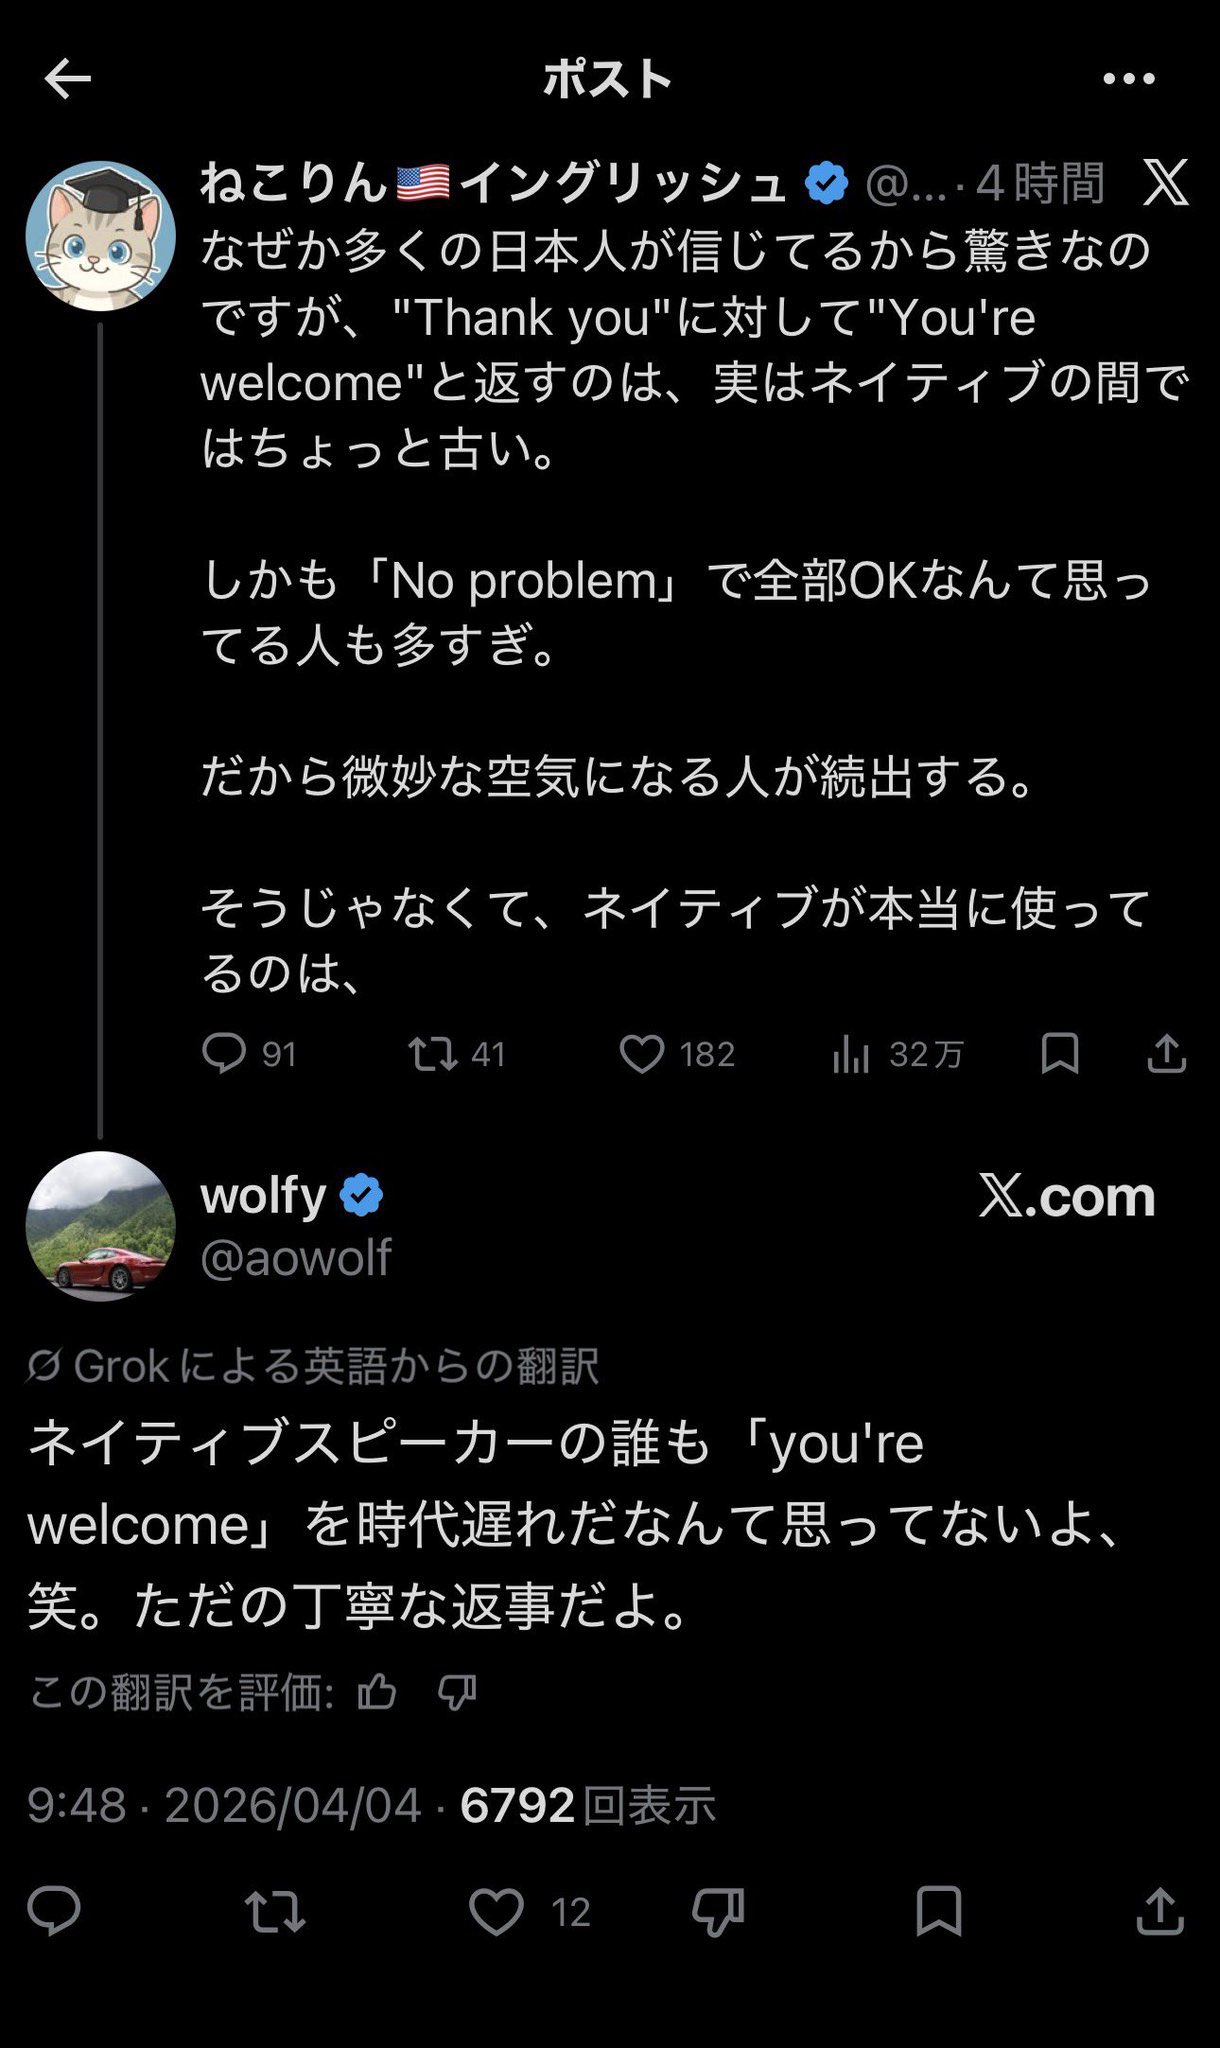Repost wolfy's post
The width and height of the screenshot is (1220, 2048).
tap(275, 1912)
